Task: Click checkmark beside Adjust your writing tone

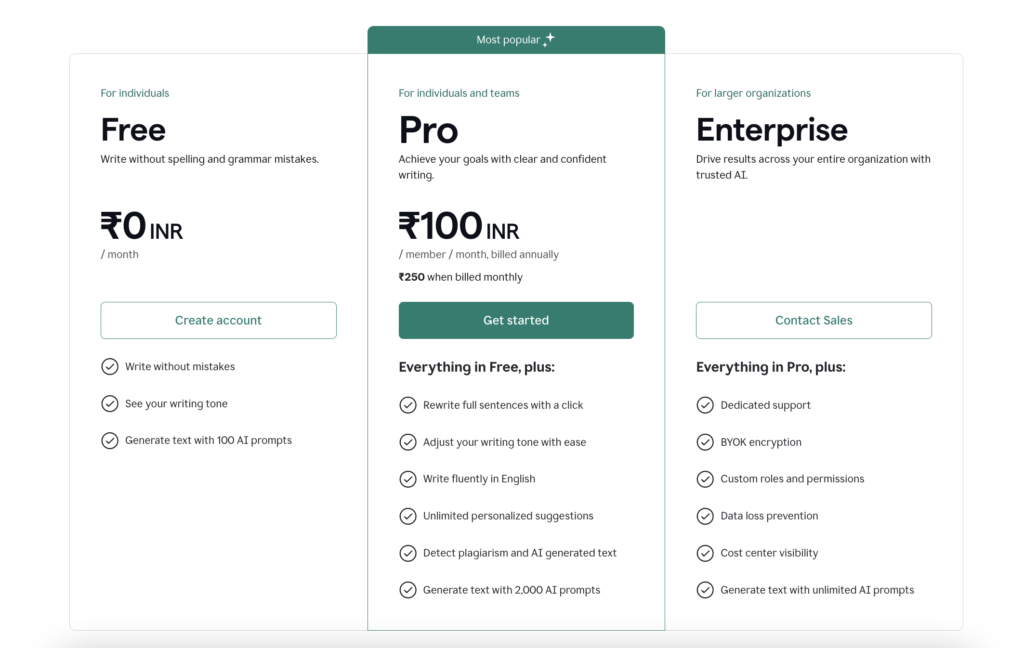Action: 408,442
